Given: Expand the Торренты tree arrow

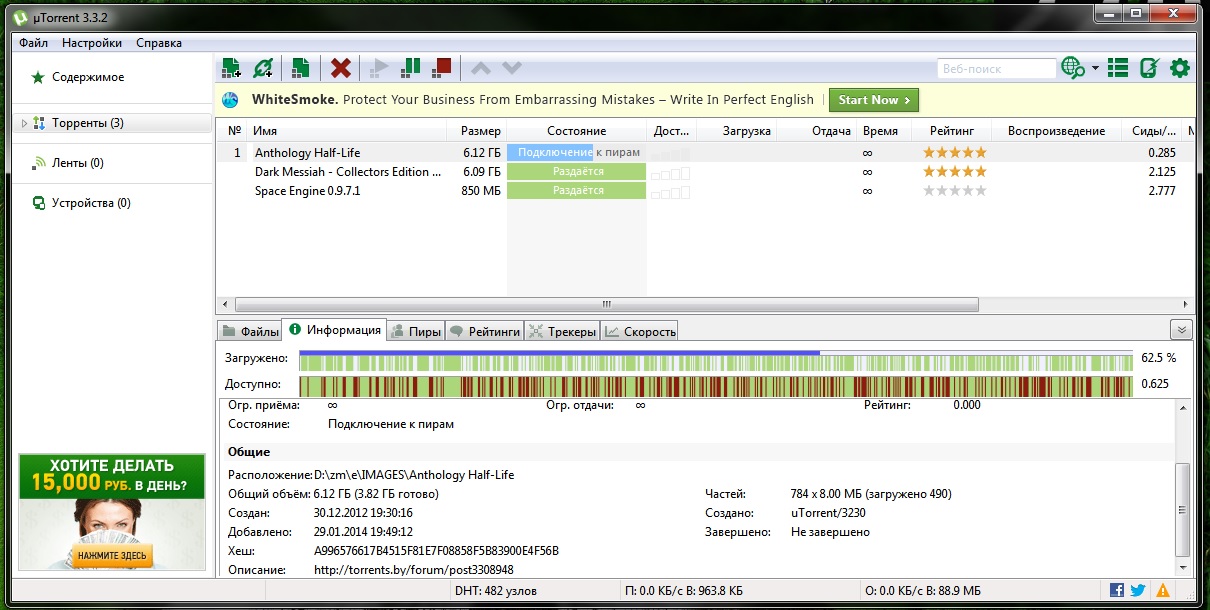Looking at the screenshot, I should [x=24, y=123].
